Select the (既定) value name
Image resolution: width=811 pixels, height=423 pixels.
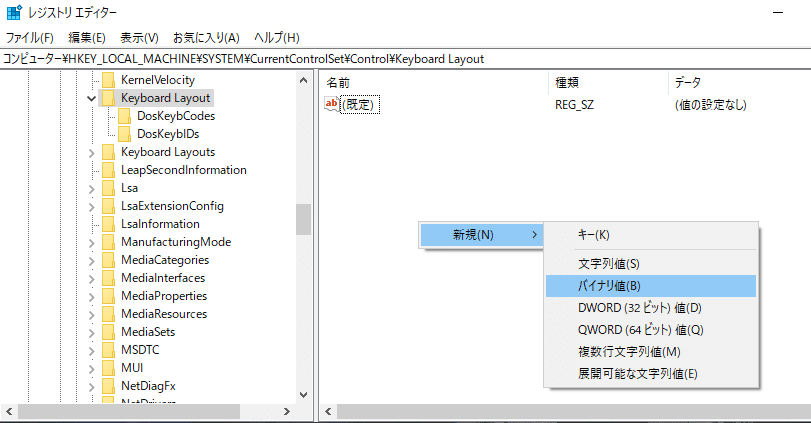tap(360, 104)
